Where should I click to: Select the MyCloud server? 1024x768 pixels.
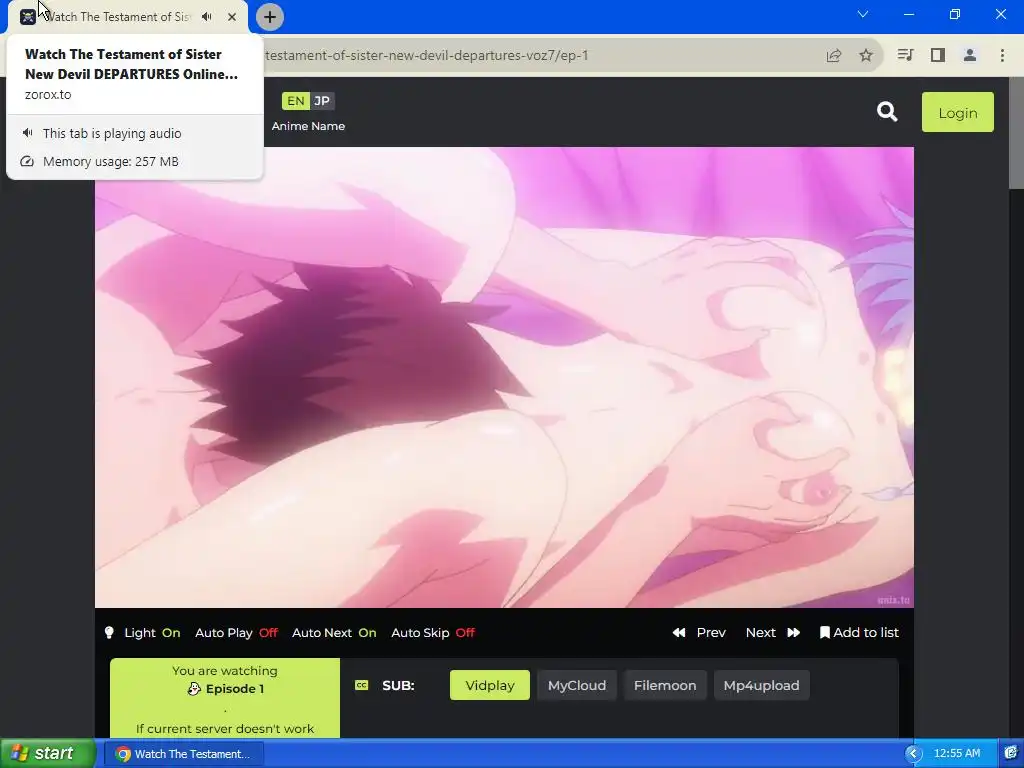[x=577, y=685]
